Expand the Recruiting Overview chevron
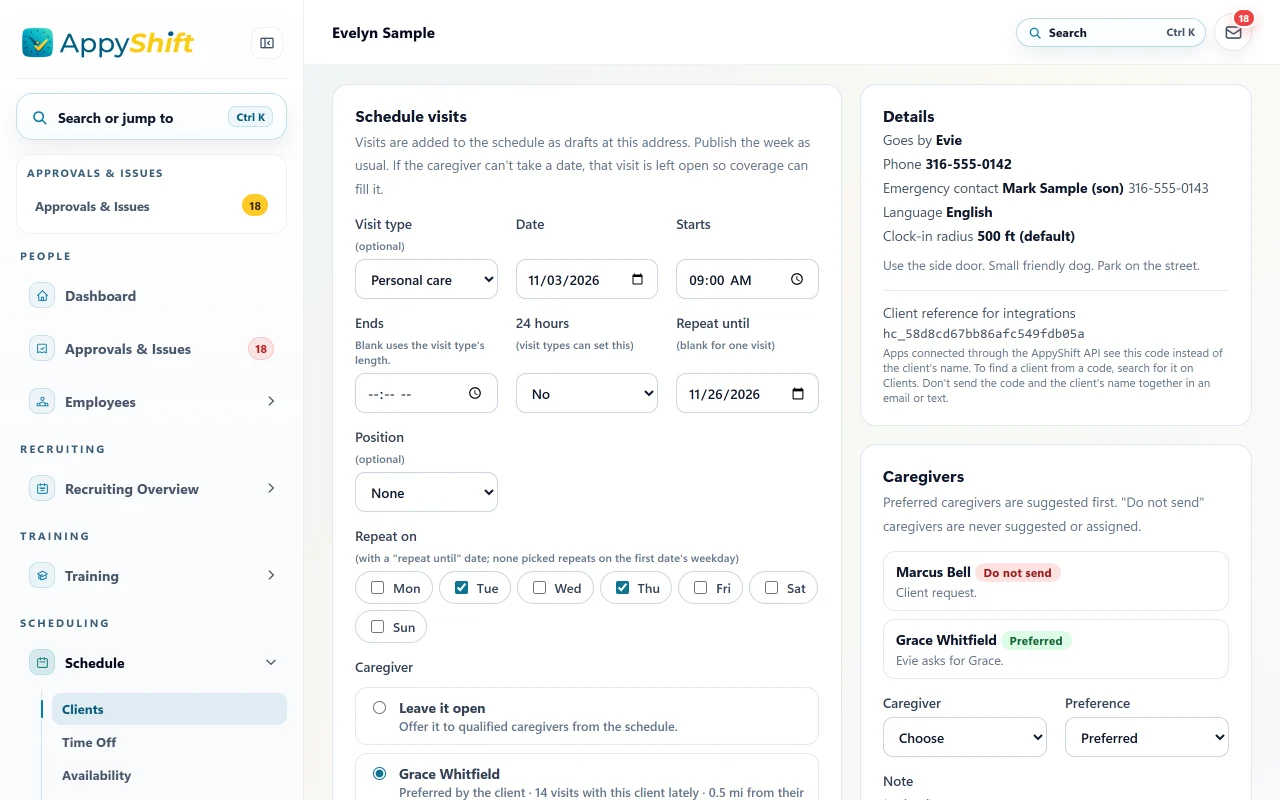 (271, 489)
